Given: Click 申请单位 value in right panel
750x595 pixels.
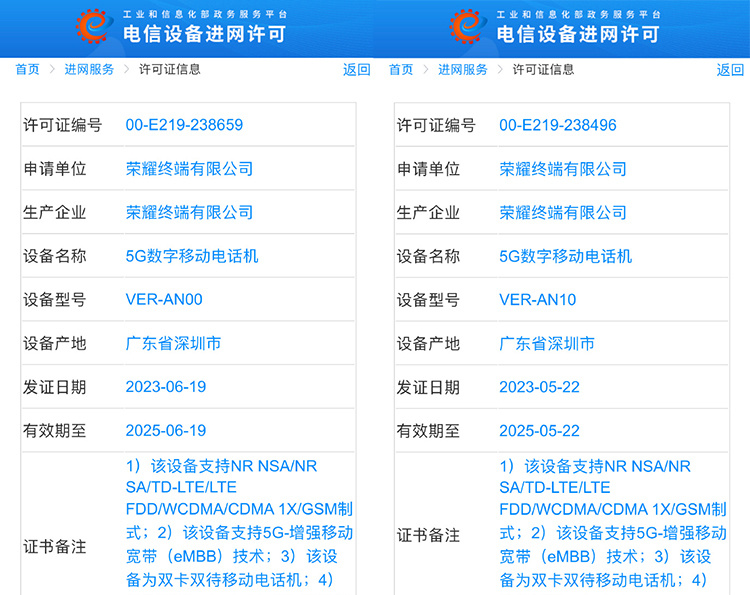Looking at the screenshot, I should point(563,169).
